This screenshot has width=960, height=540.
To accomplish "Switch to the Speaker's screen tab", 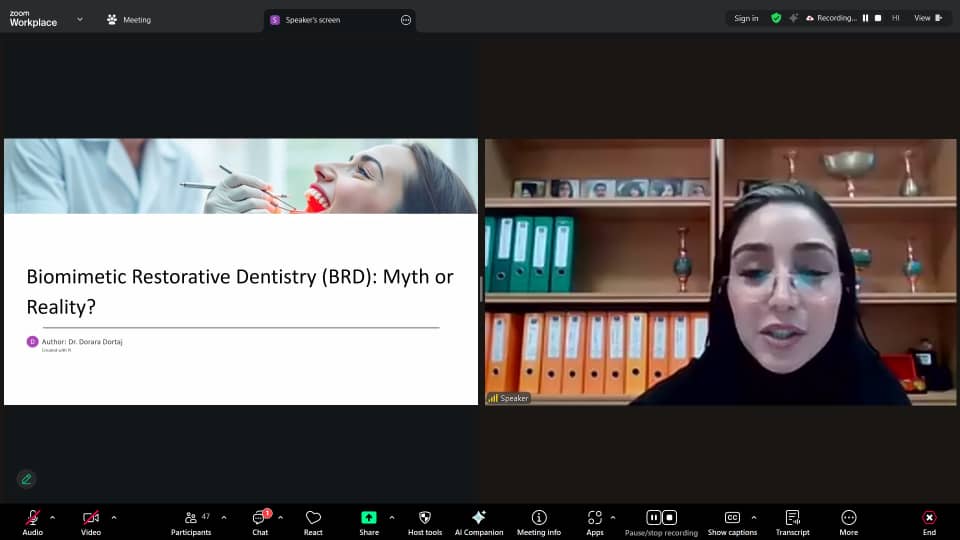I will tap(315, 20).
